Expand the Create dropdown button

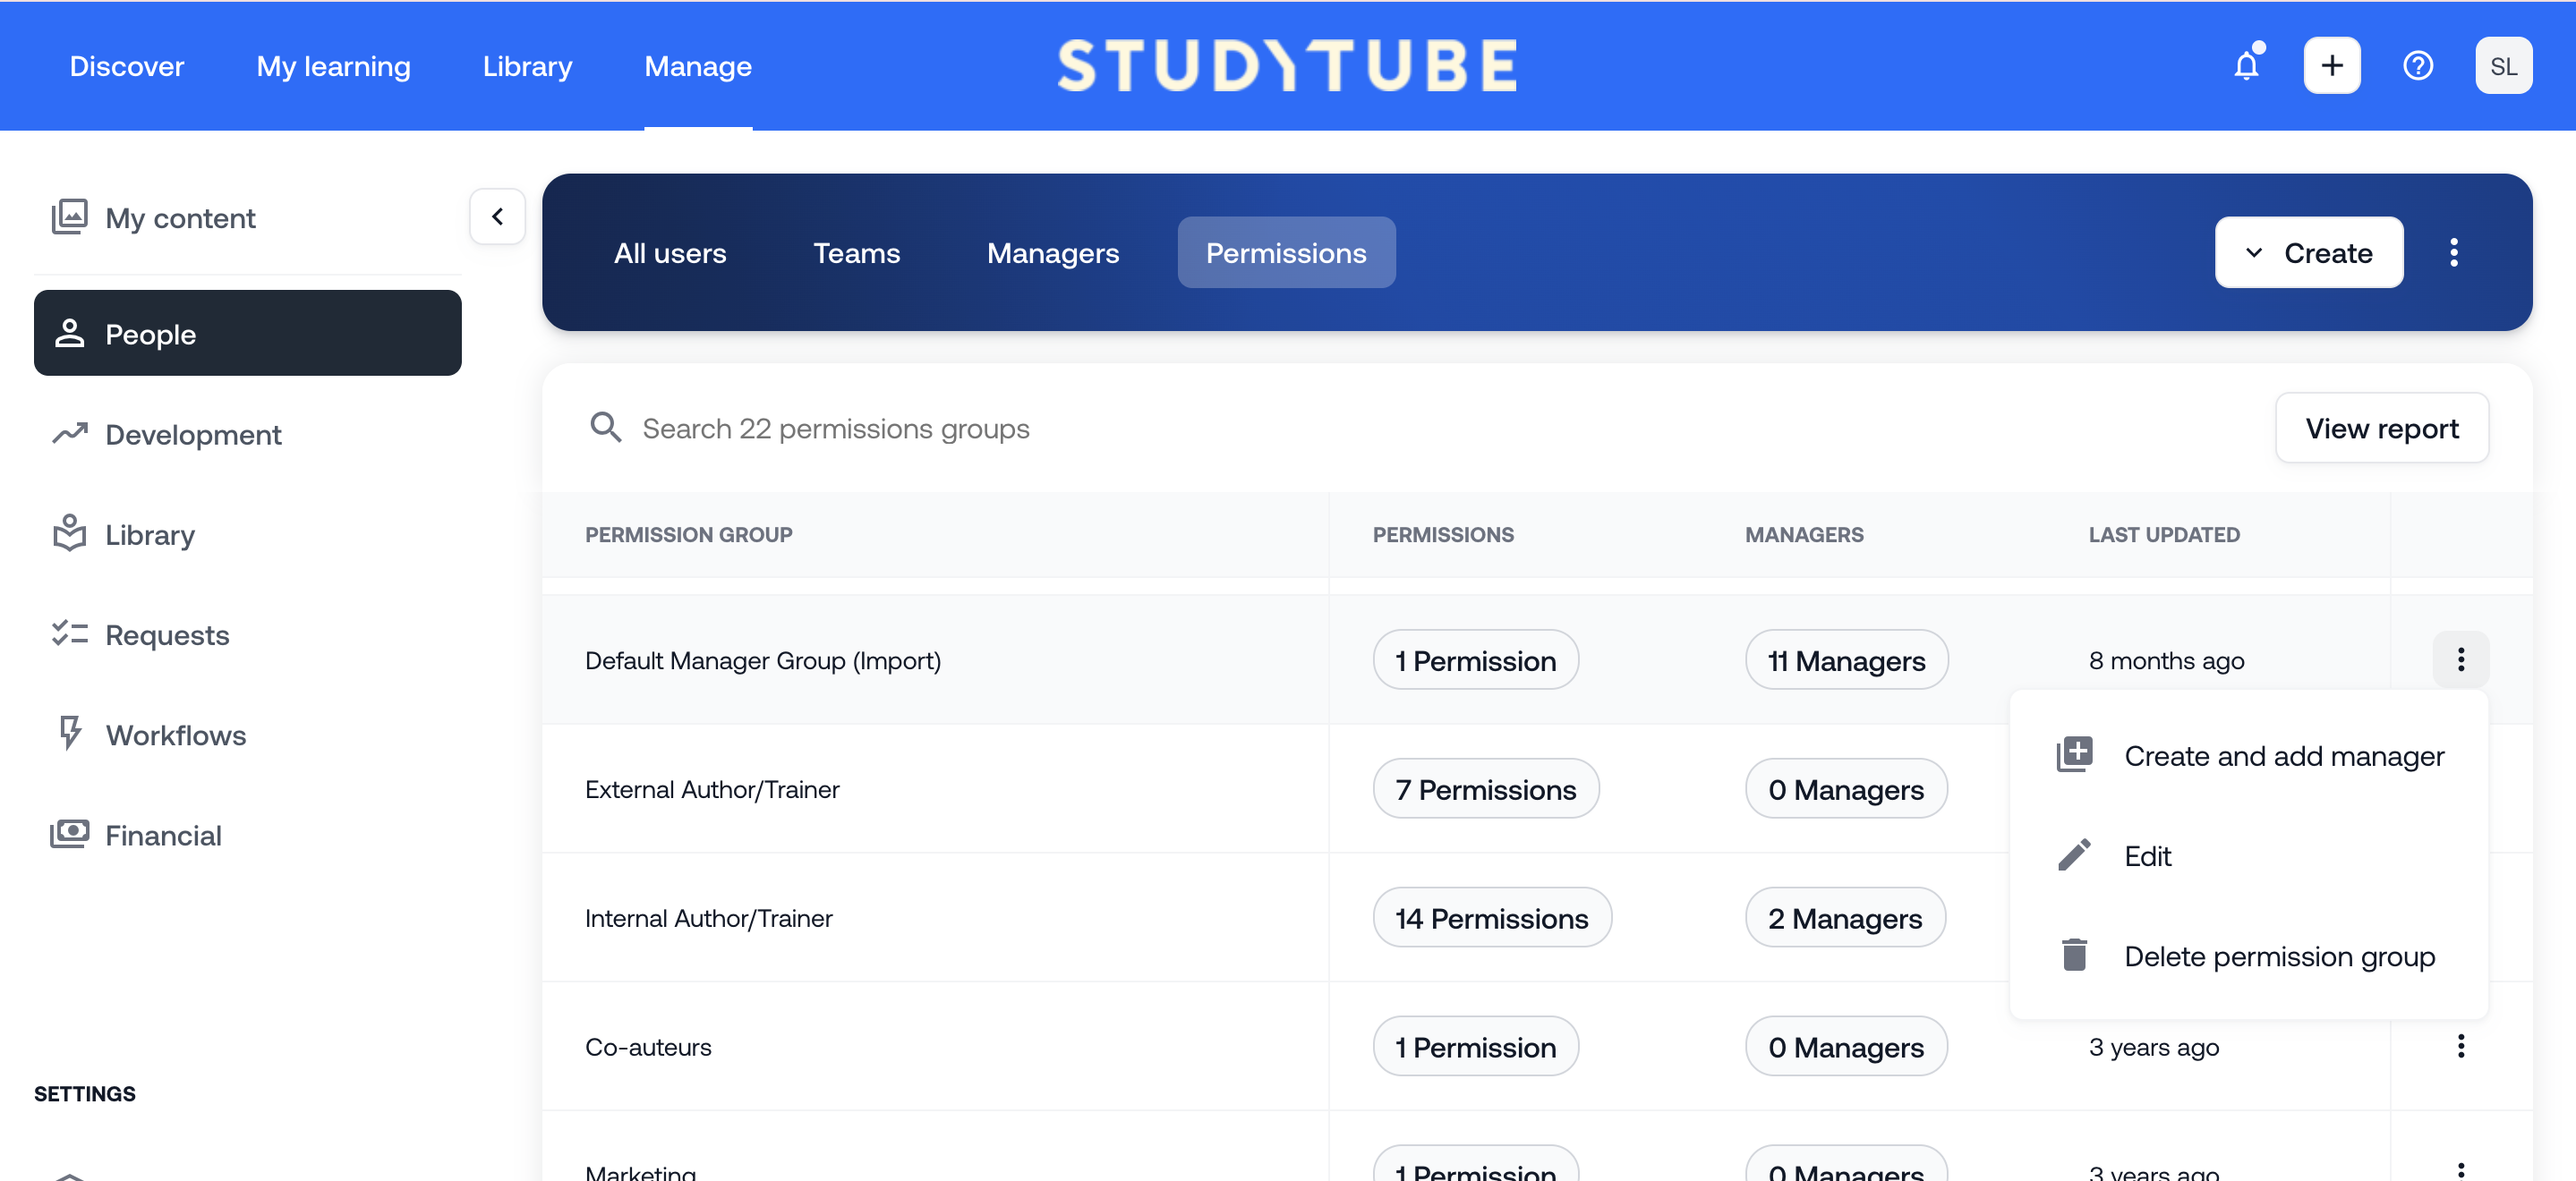2308,253
